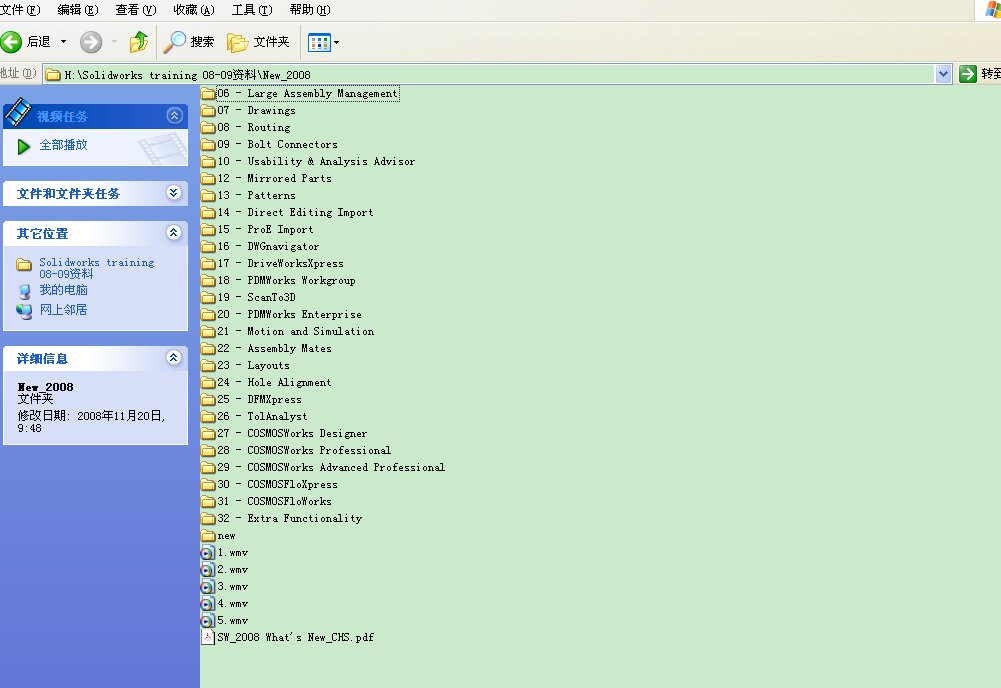Open Network Places (网上邻居) link
The width and height of the screenshot is (1001, 688).
63,310
